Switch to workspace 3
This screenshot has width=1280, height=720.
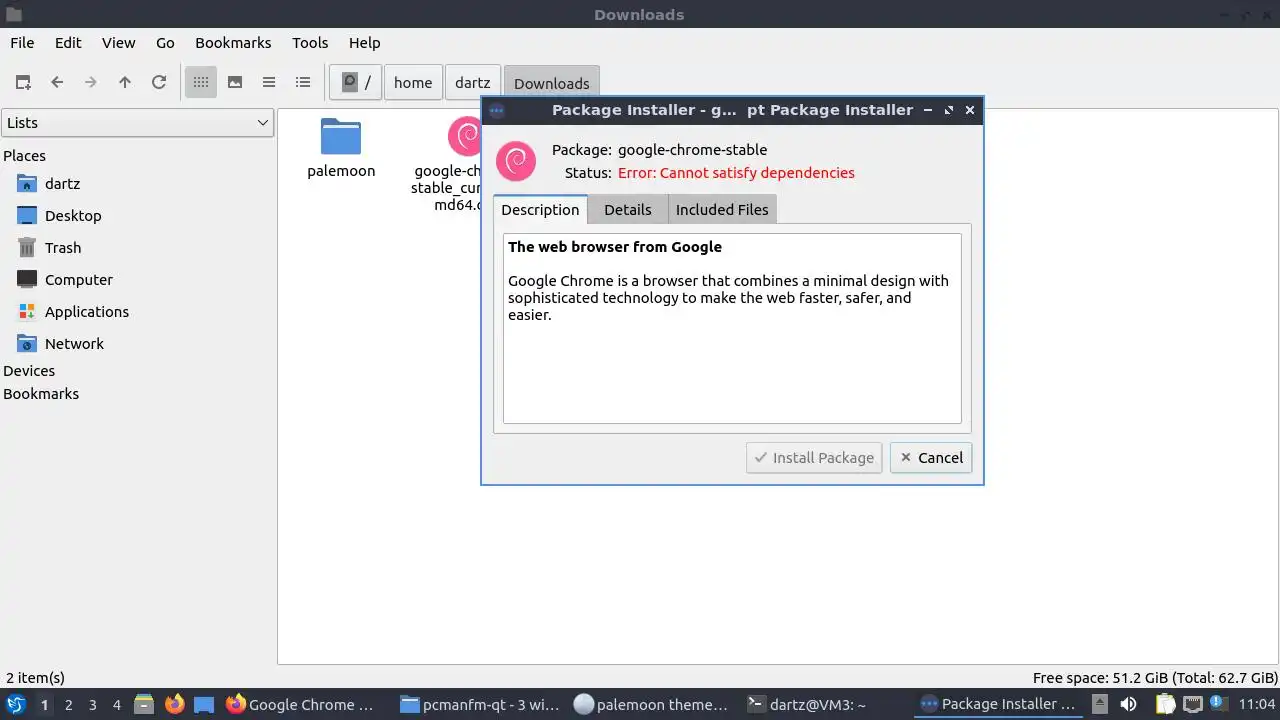pyautogui.click(x=93, y=705)
